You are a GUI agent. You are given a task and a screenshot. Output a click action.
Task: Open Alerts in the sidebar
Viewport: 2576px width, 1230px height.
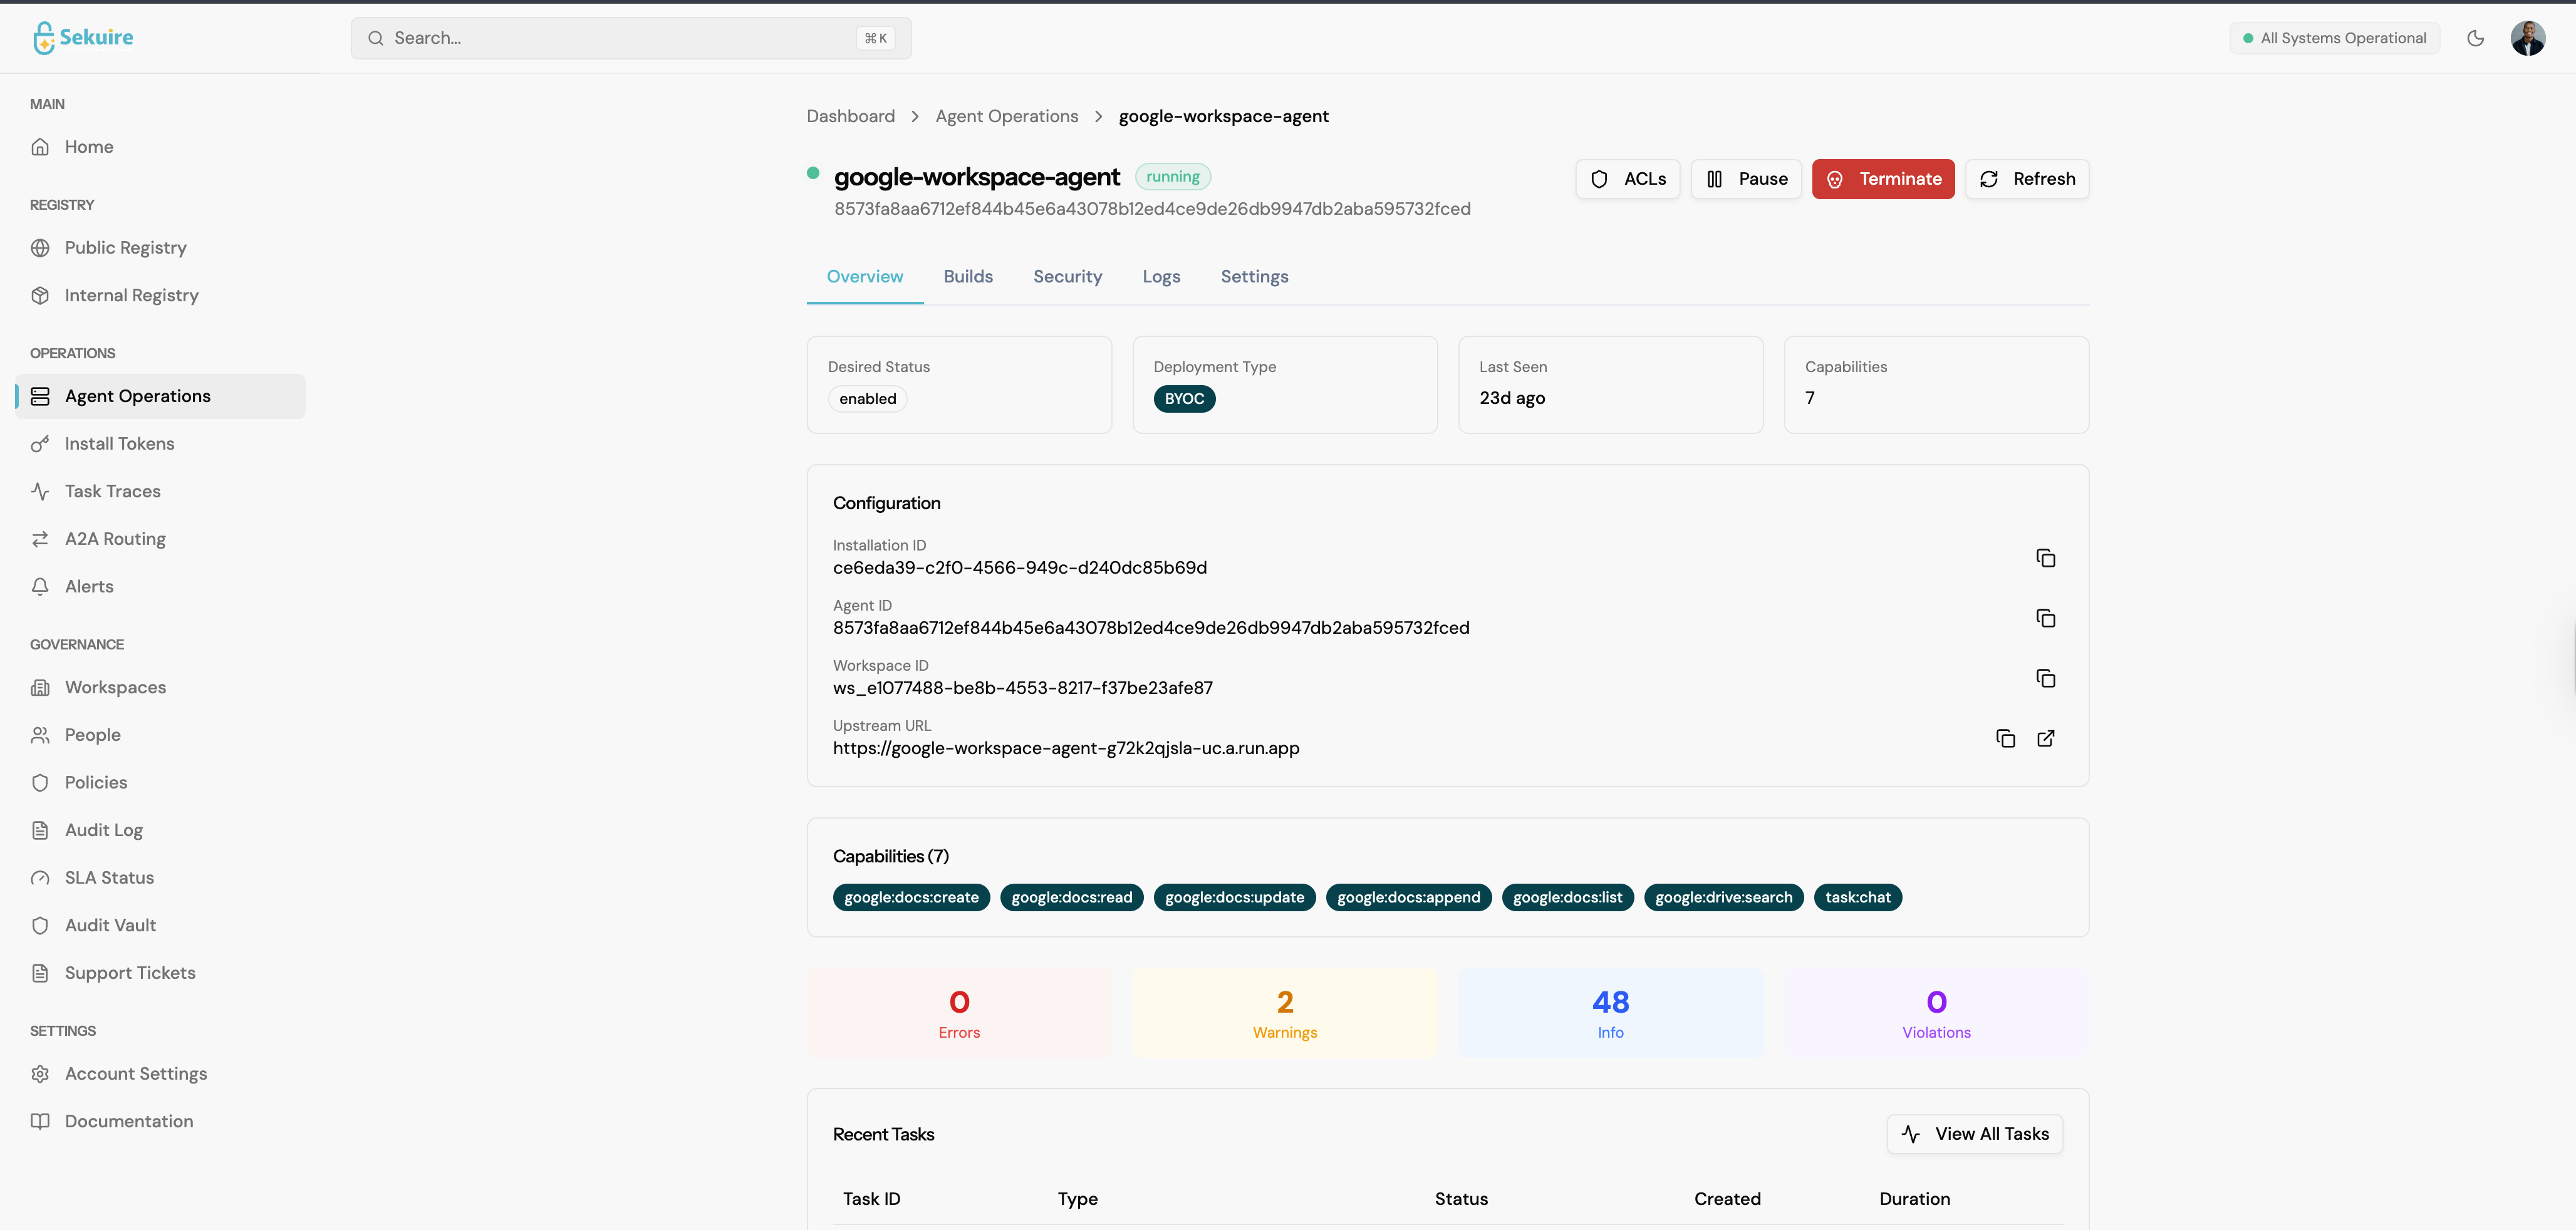(89, 586)
